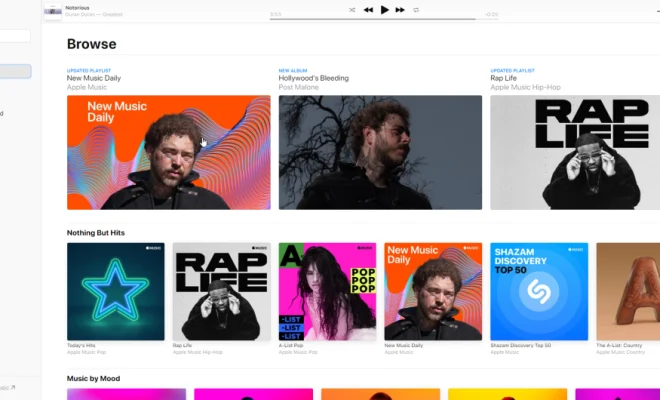The height and width of the screenshot is (400, 660).
Task: Select the highlighted sidebar item
Action: coord(15,71)
